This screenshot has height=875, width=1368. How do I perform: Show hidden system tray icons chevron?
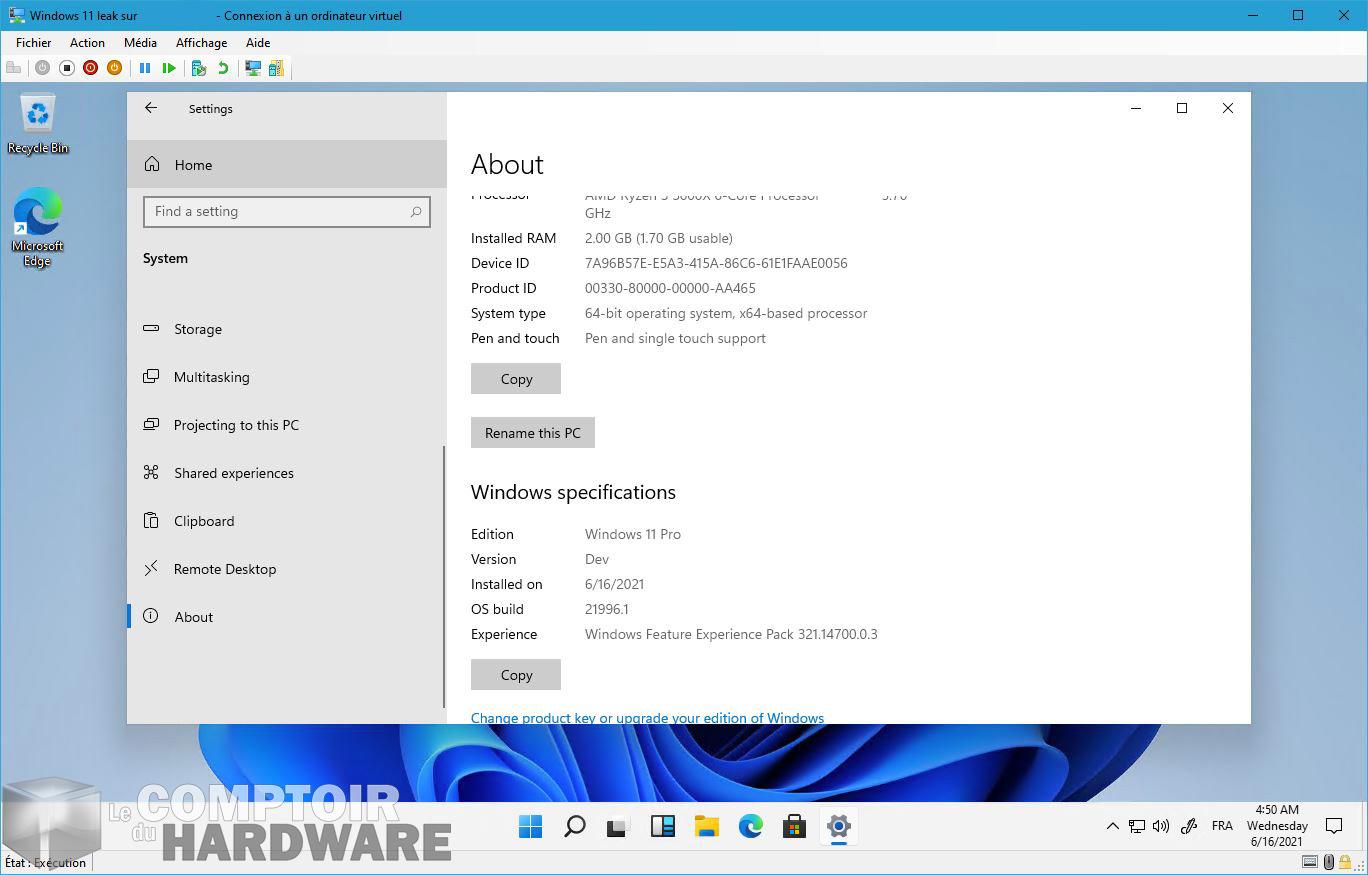tap(1112, 826)
